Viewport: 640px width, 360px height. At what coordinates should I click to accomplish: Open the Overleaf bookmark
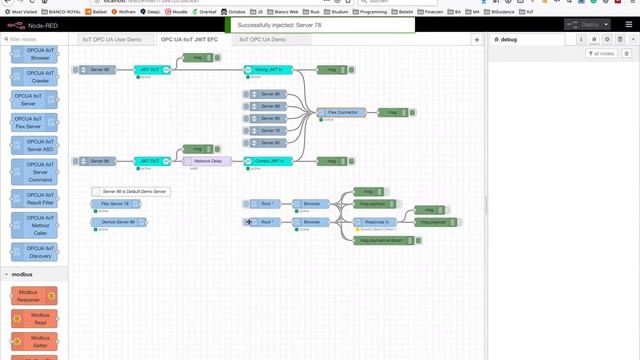204,12
